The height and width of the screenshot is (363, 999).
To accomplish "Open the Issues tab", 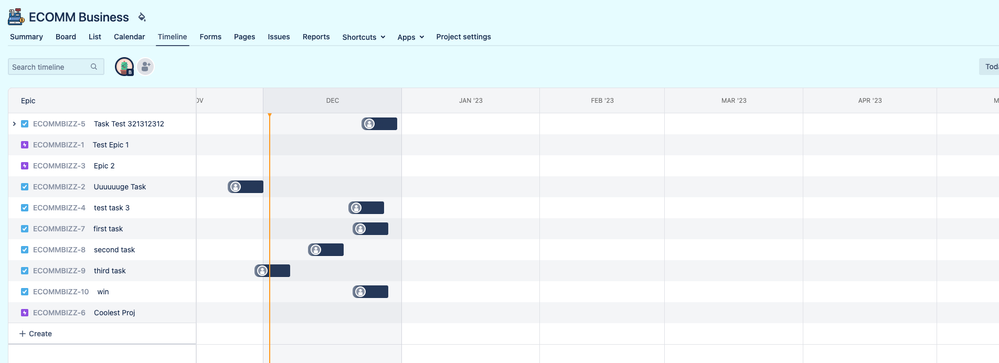I will pyautogui.click(x=278, y=37).
